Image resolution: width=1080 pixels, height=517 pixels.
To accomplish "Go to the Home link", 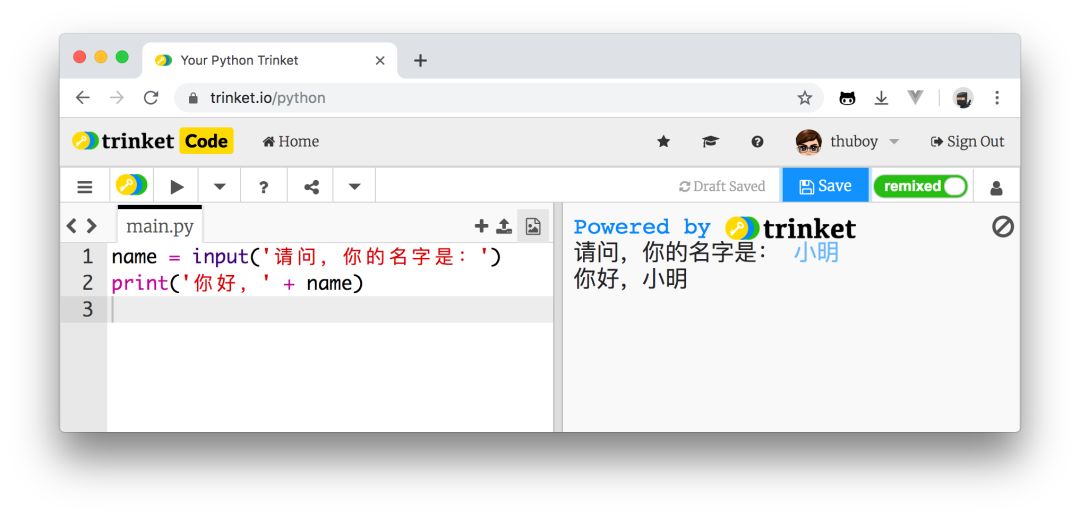I will 291,142.
